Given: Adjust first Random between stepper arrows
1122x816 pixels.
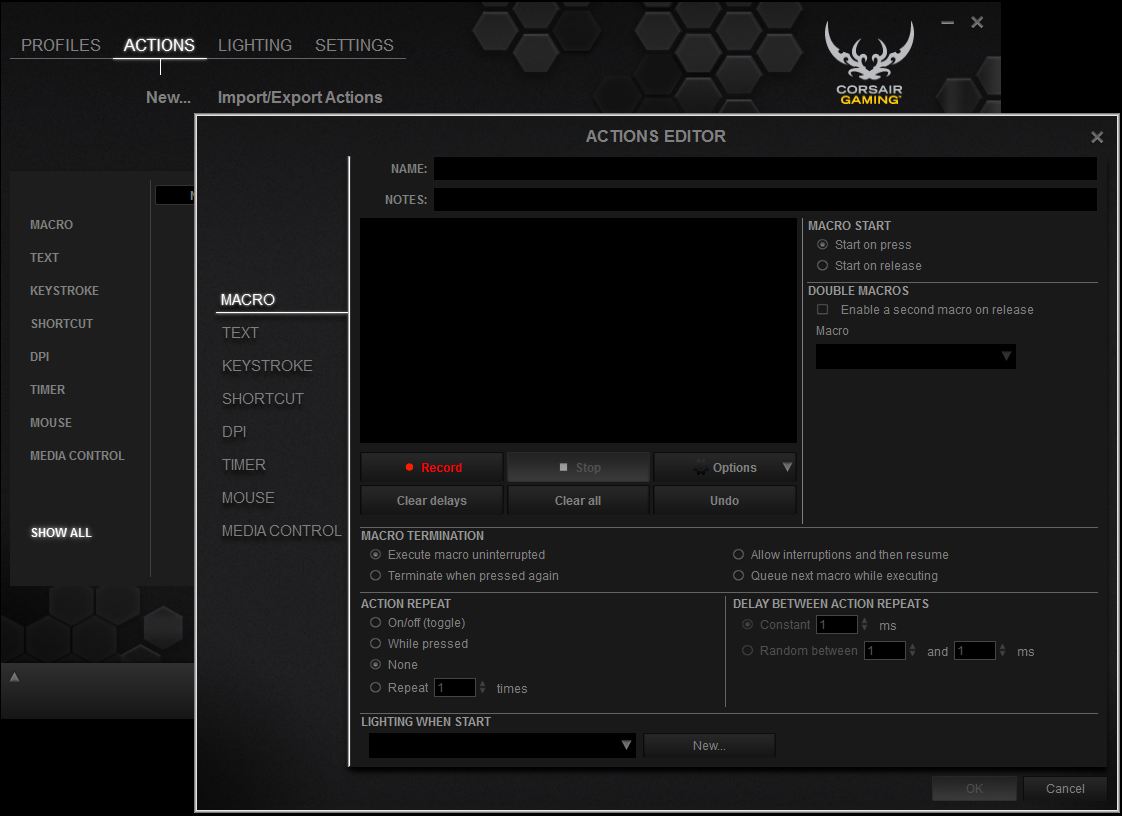Looking at the screenshot, I should pyautogui.click(x=913, y=651).
